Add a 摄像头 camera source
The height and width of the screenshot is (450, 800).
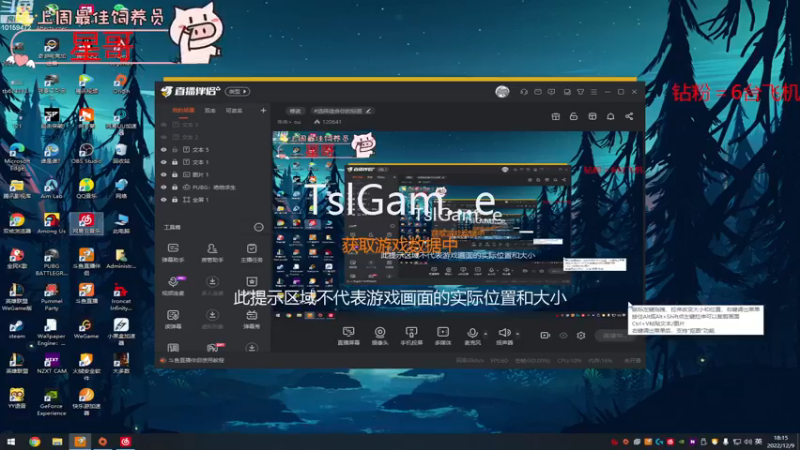coord(380,336)
